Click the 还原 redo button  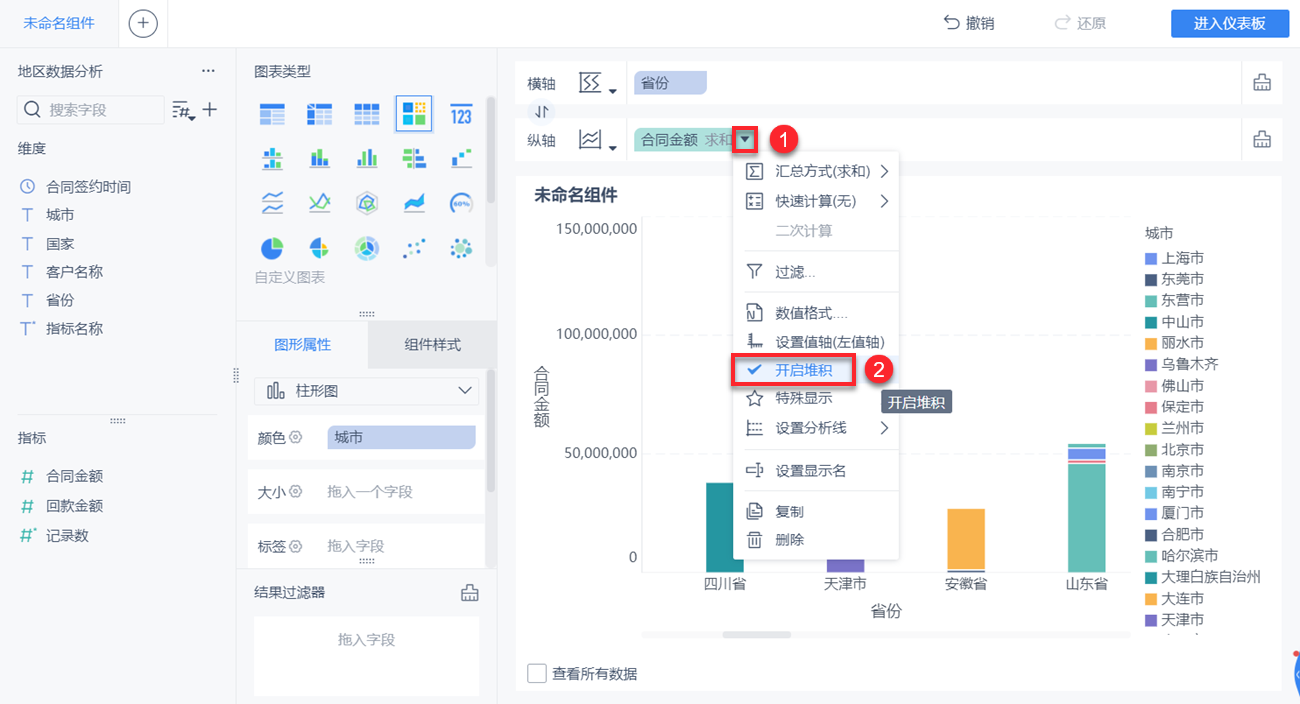pyautogui.click(x=1080, y=23)
